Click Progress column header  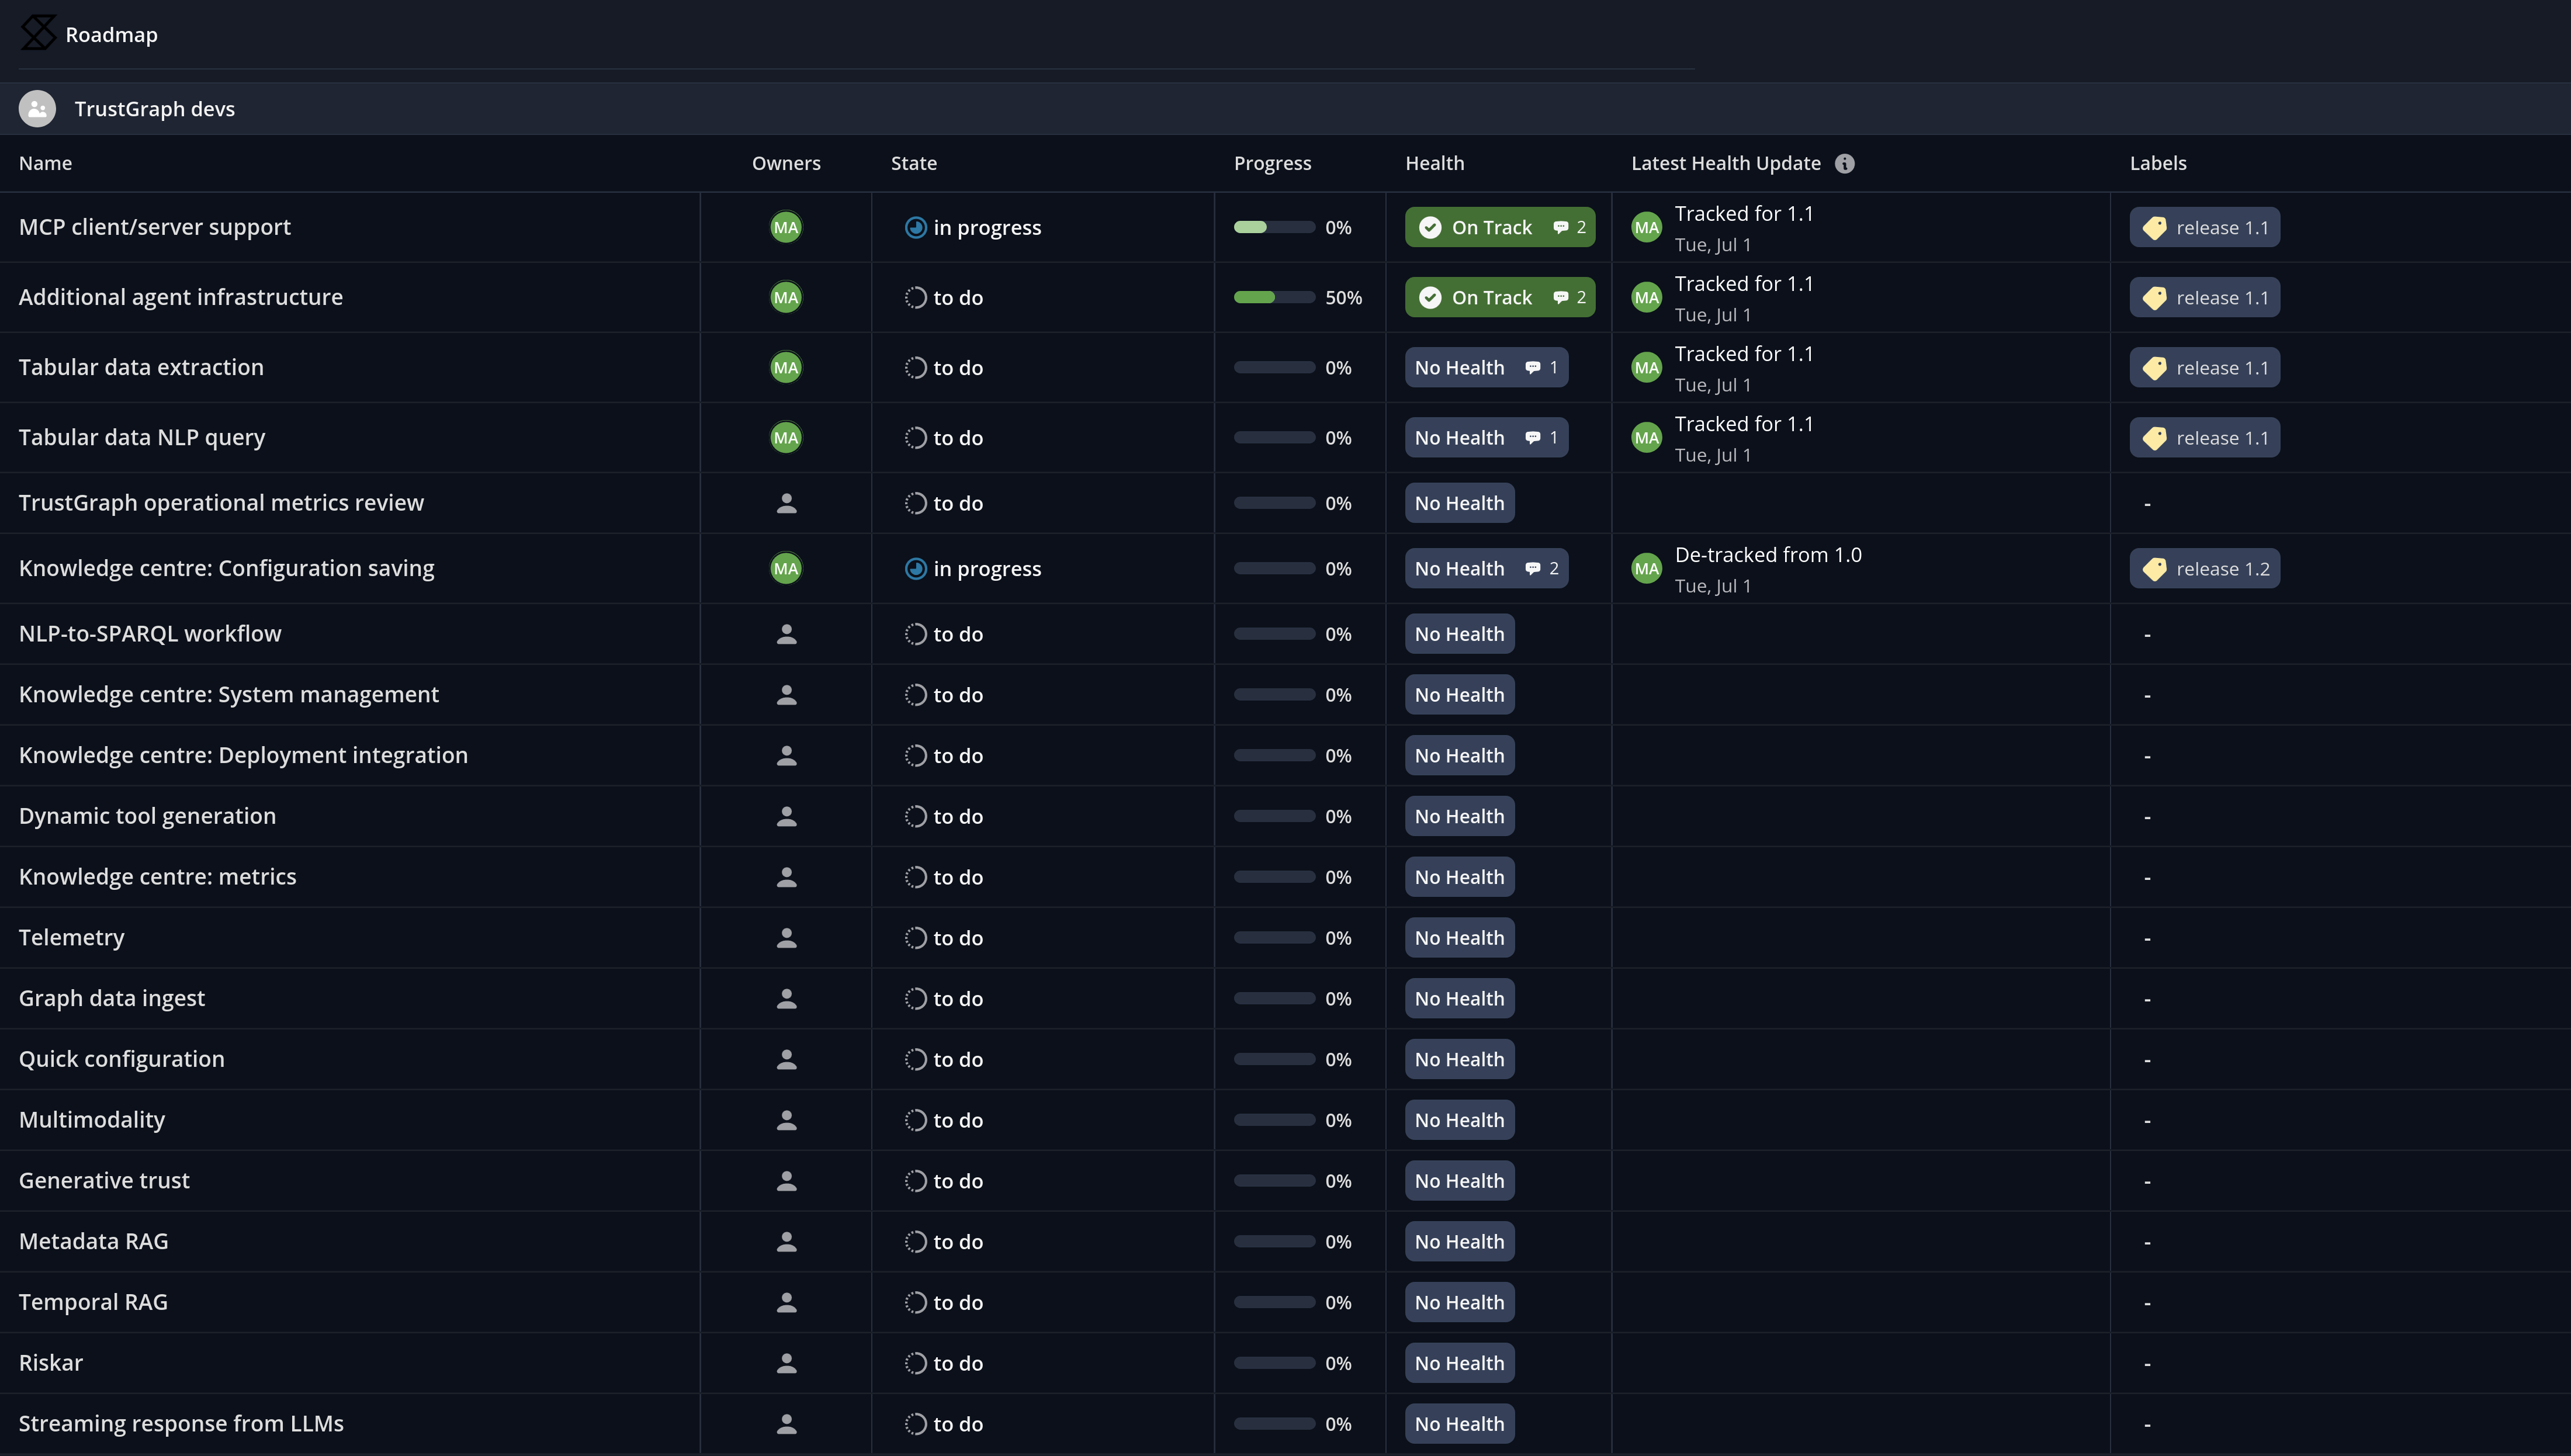coord(1272,163)
